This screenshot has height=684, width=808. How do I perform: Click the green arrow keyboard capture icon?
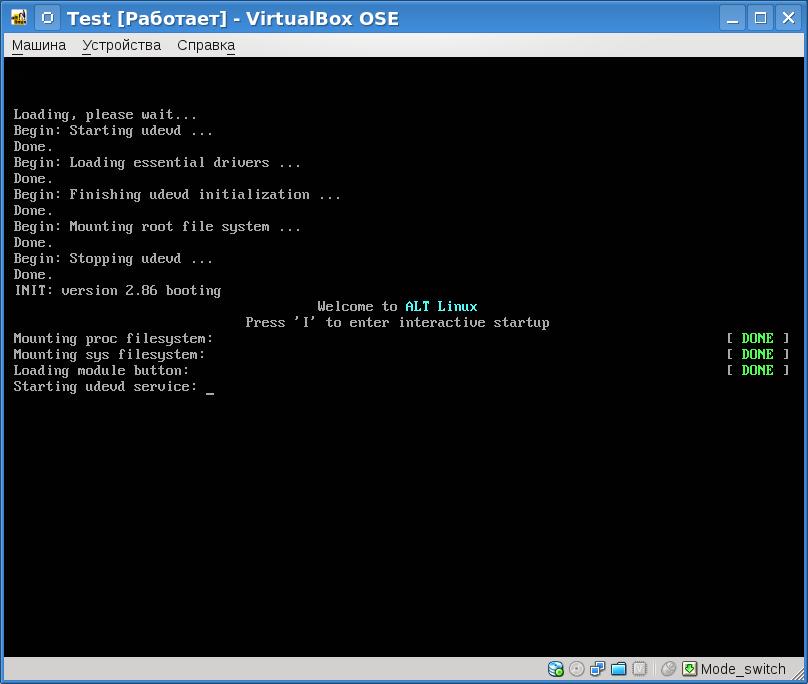[x=690, y=669]
